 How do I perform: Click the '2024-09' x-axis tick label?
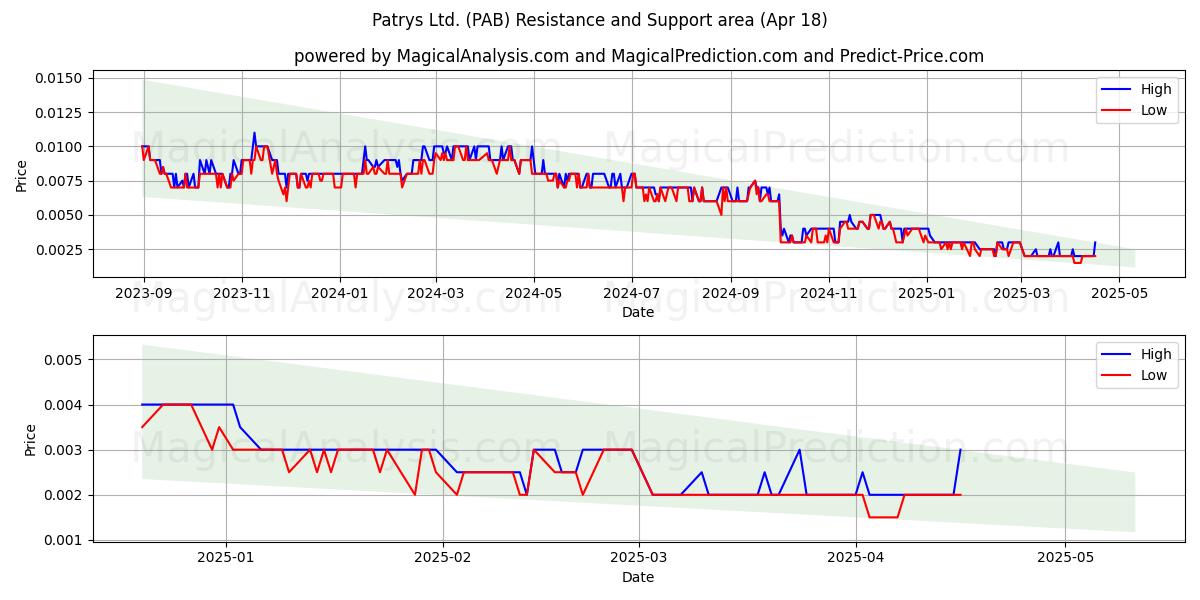click(730, 293)
